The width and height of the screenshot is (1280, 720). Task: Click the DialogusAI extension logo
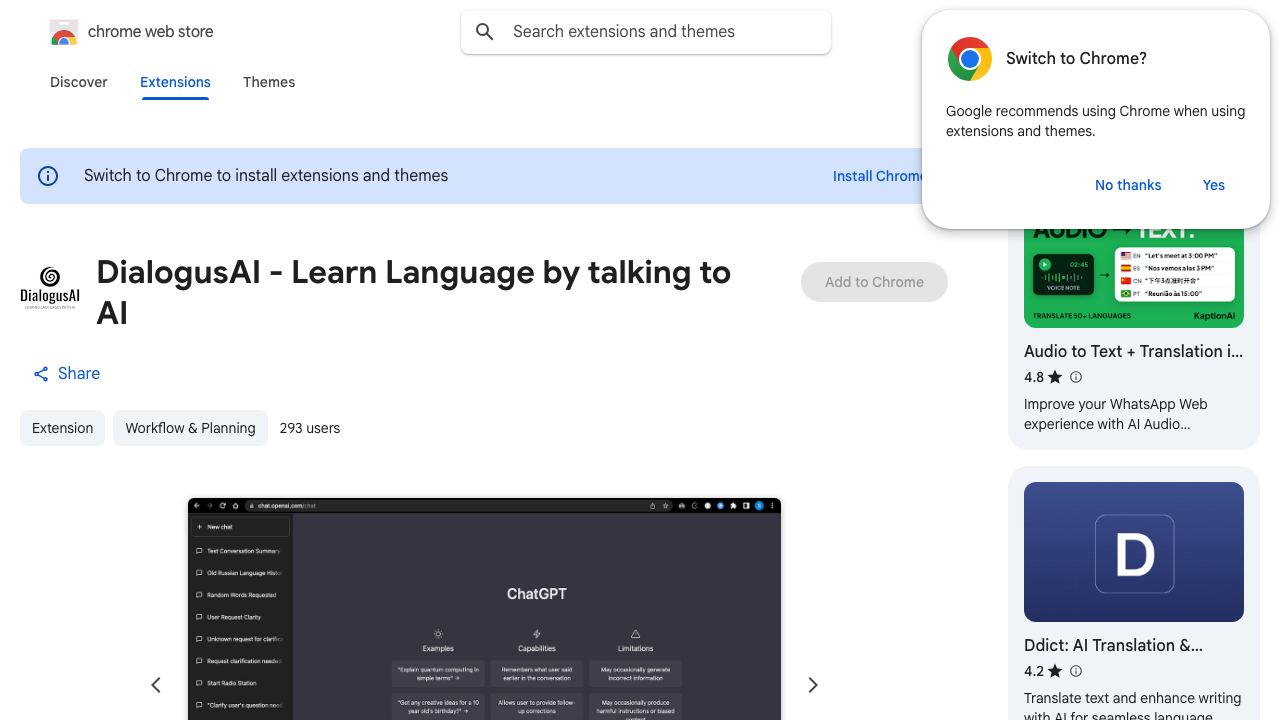pos(50,288)
